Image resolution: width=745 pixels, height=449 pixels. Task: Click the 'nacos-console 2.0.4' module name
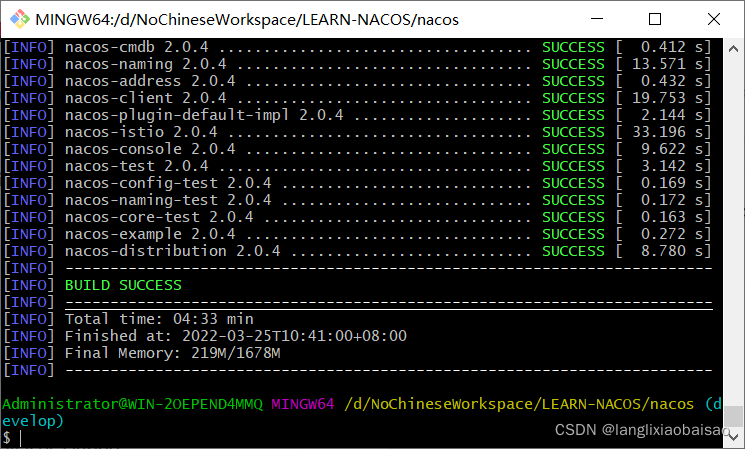[x=150, y=149]
